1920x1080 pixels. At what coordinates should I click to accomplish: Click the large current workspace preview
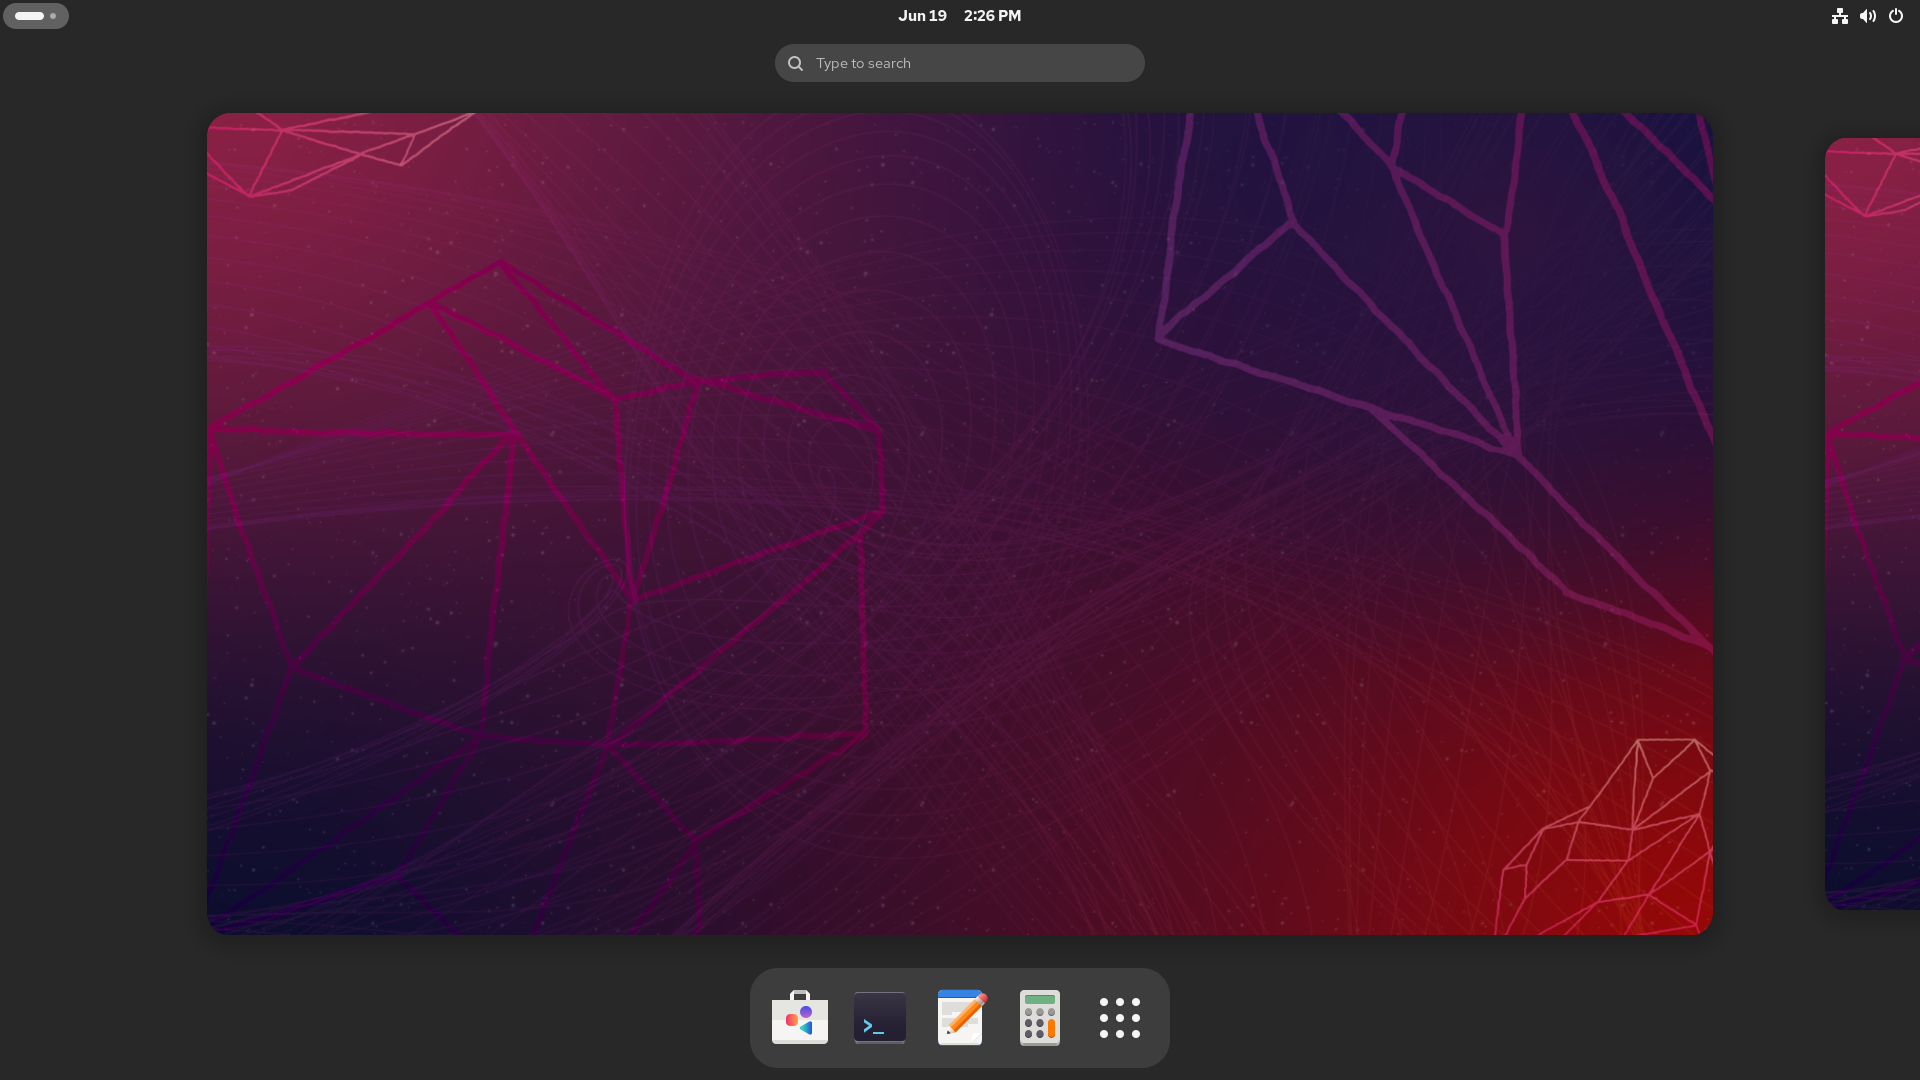(x=959, y=524)
